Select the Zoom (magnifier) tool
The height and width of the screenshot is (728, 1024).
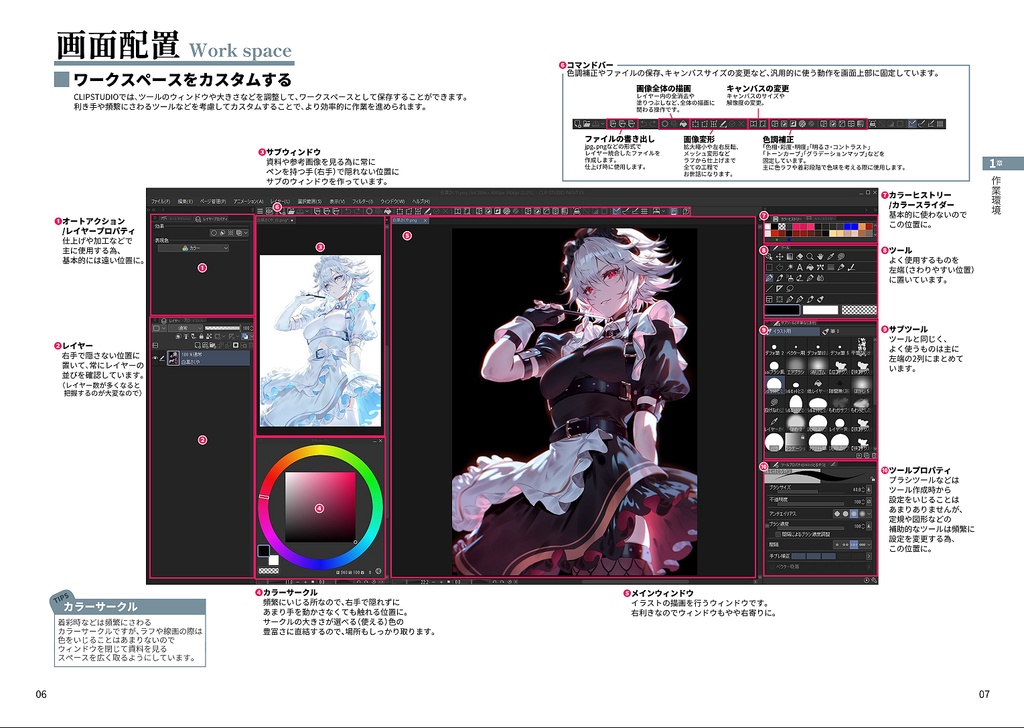[x=810, y=257]
